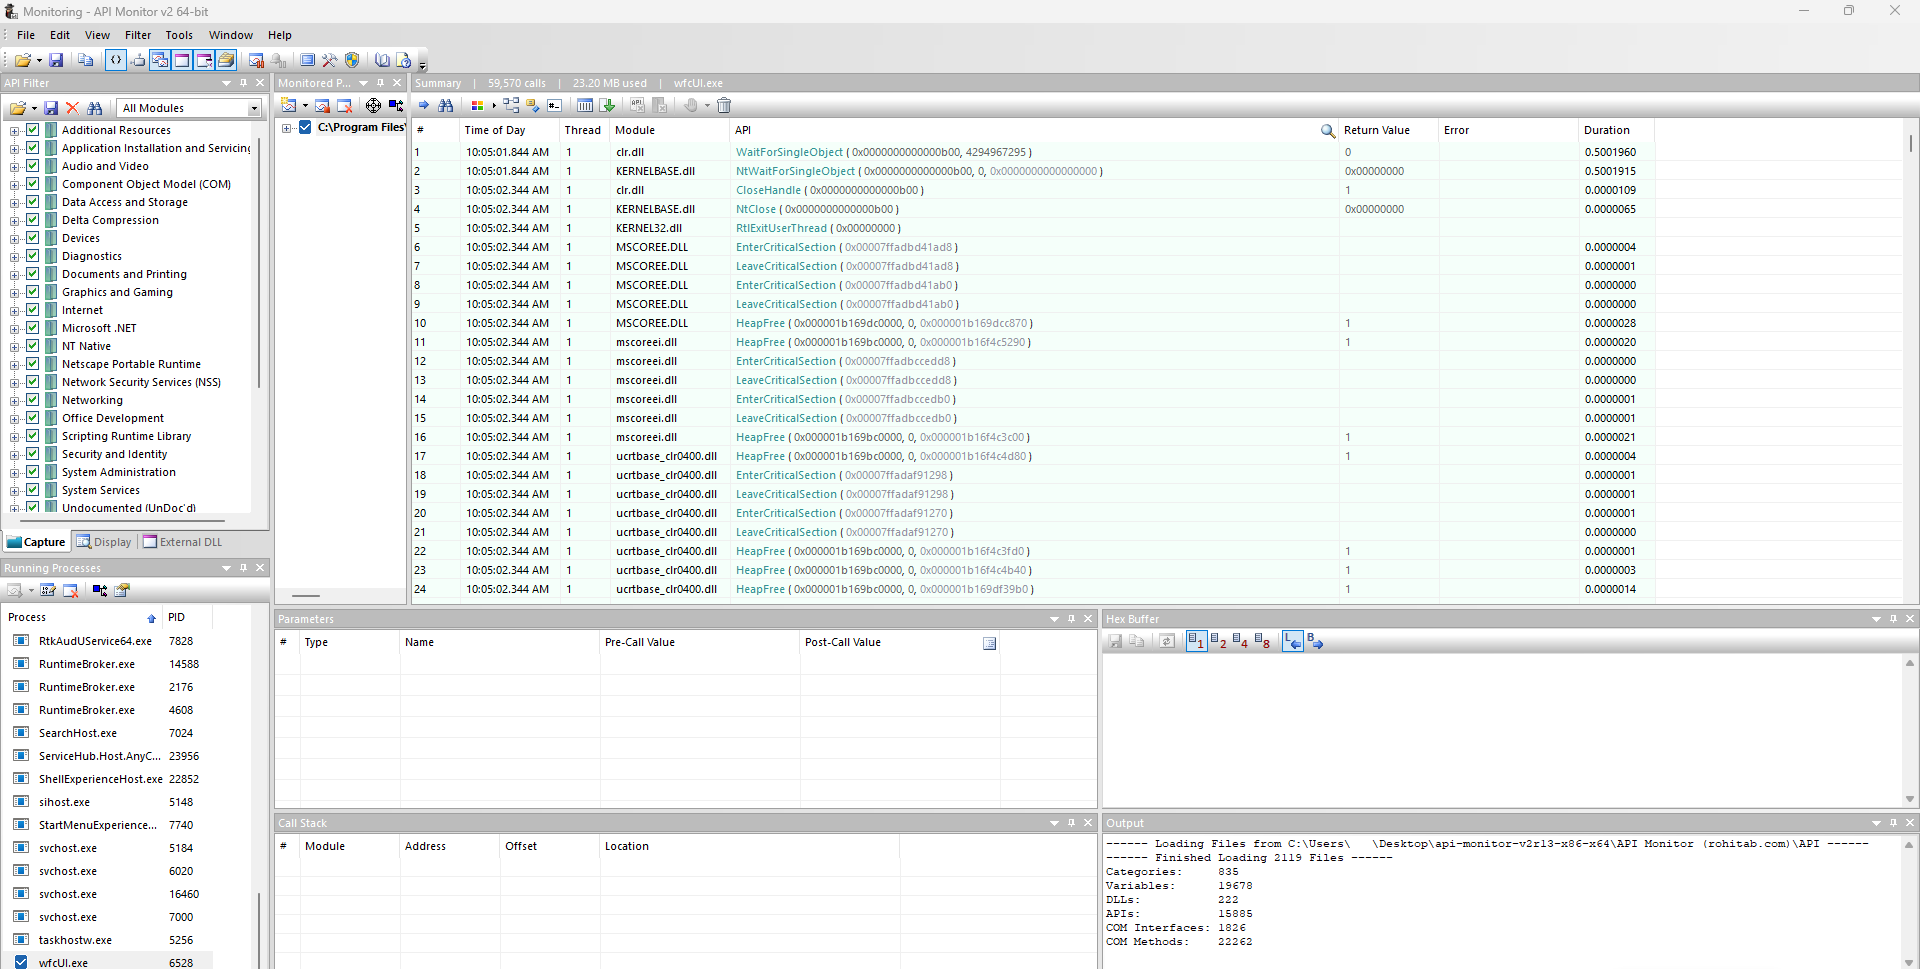This screenshot has width=1920, height=969.
Task: Open the Filter menu
Action: coord(138,35)
